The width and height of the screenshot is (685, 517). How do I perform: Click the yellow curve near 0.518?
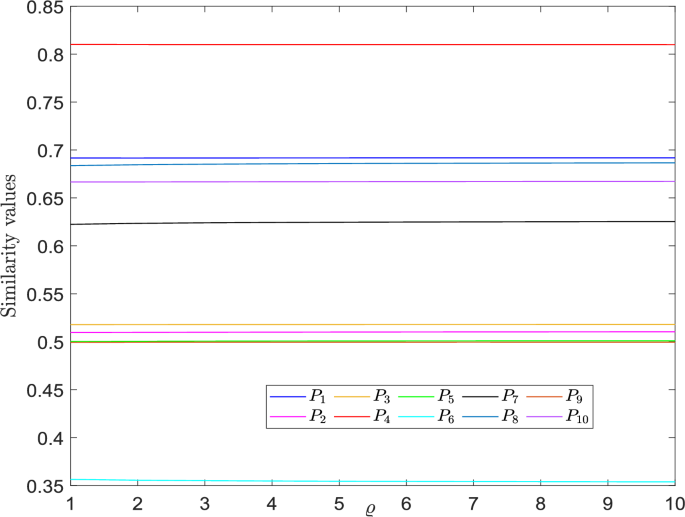pyautogui.click(x=373, y=325)
